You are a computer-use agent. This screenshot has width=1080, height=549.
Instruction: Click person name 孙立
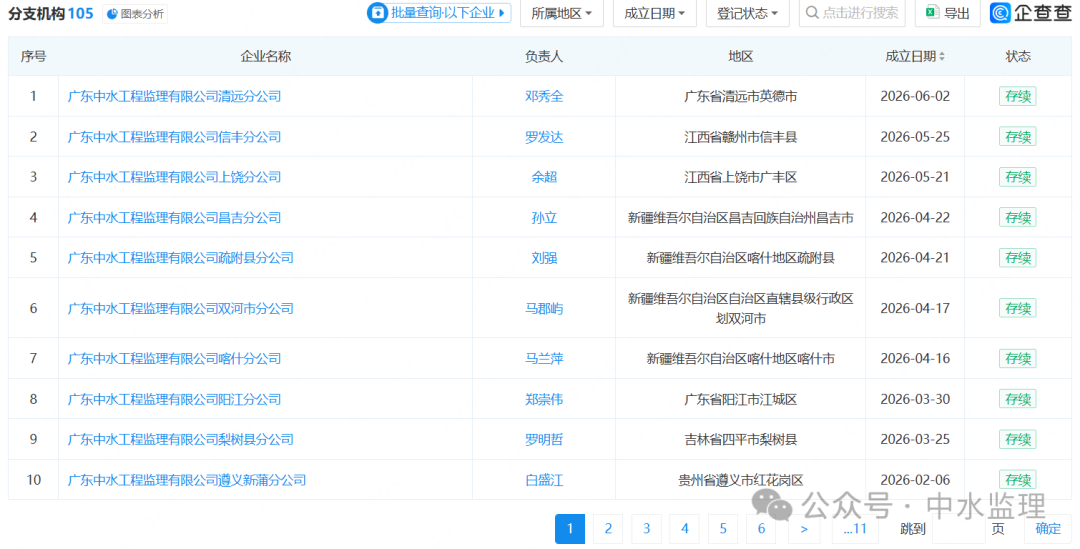click(544, 218)
